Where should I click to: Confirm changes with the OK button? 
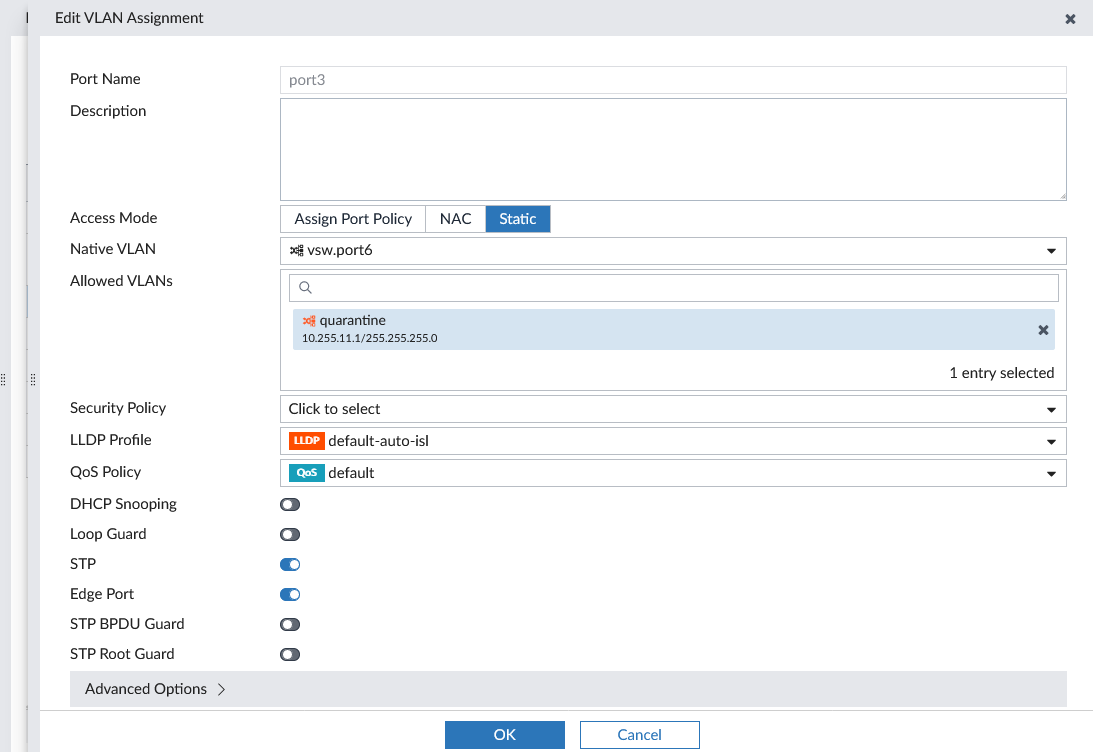(x=504, y=733)
